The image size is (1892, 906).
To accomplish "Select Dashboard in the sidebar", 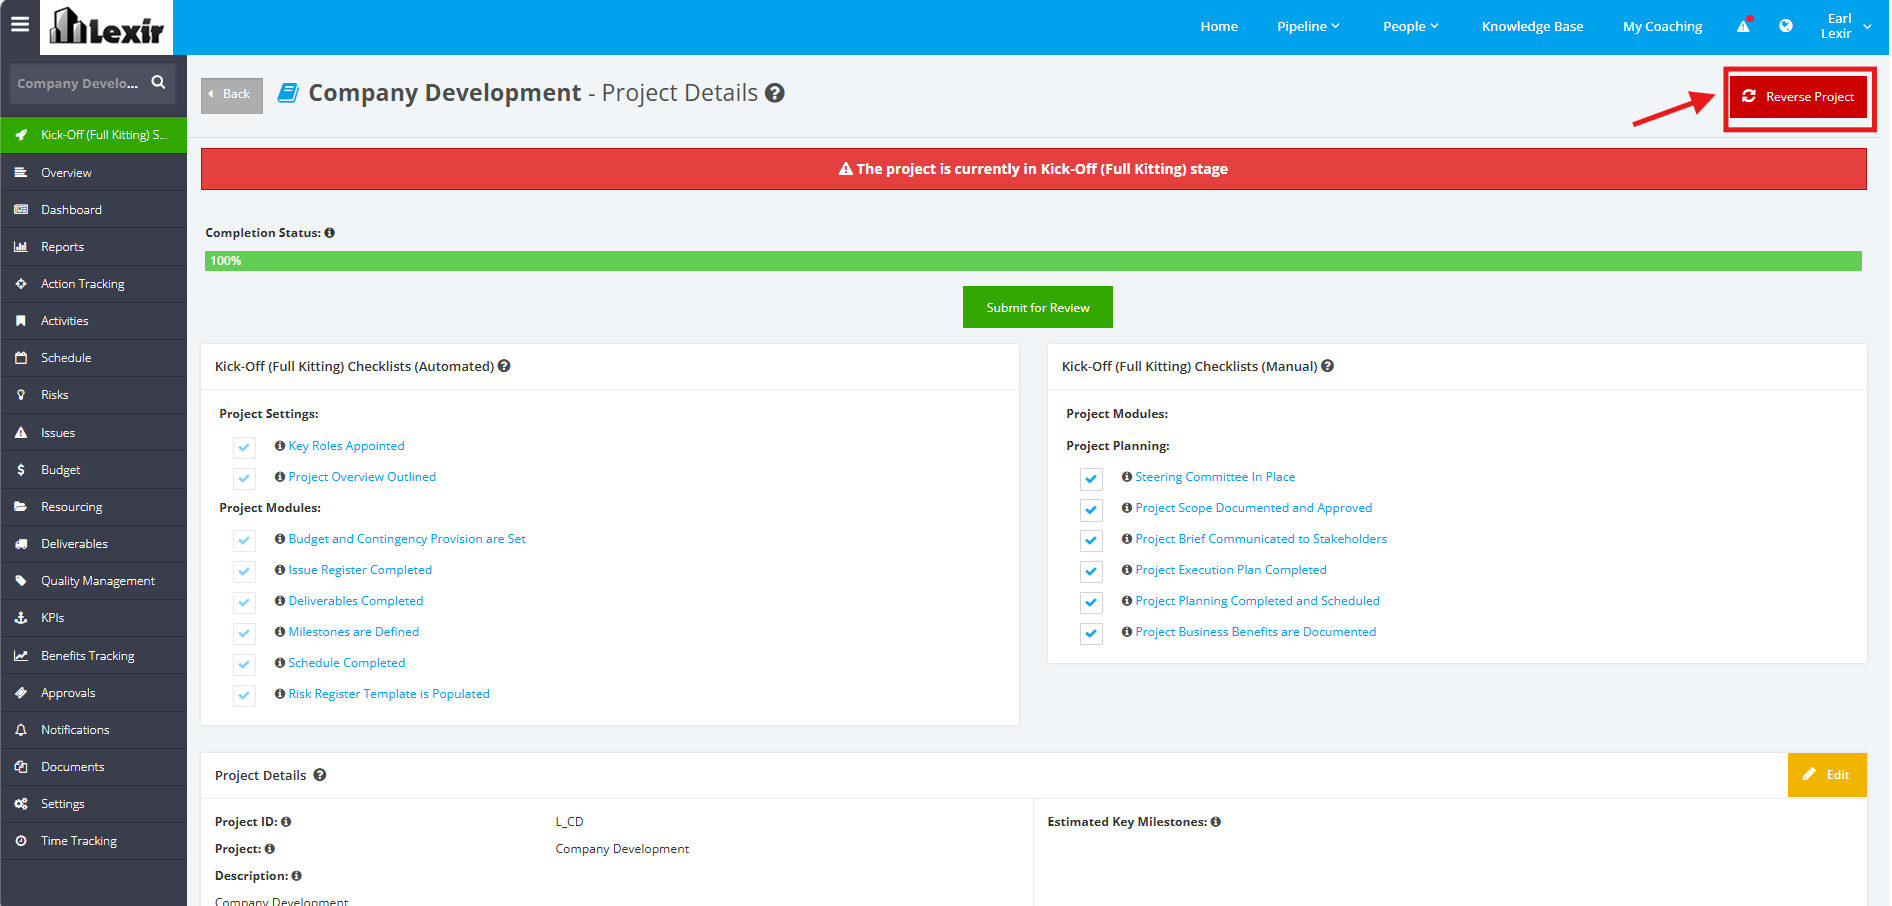I will point(93,210).
